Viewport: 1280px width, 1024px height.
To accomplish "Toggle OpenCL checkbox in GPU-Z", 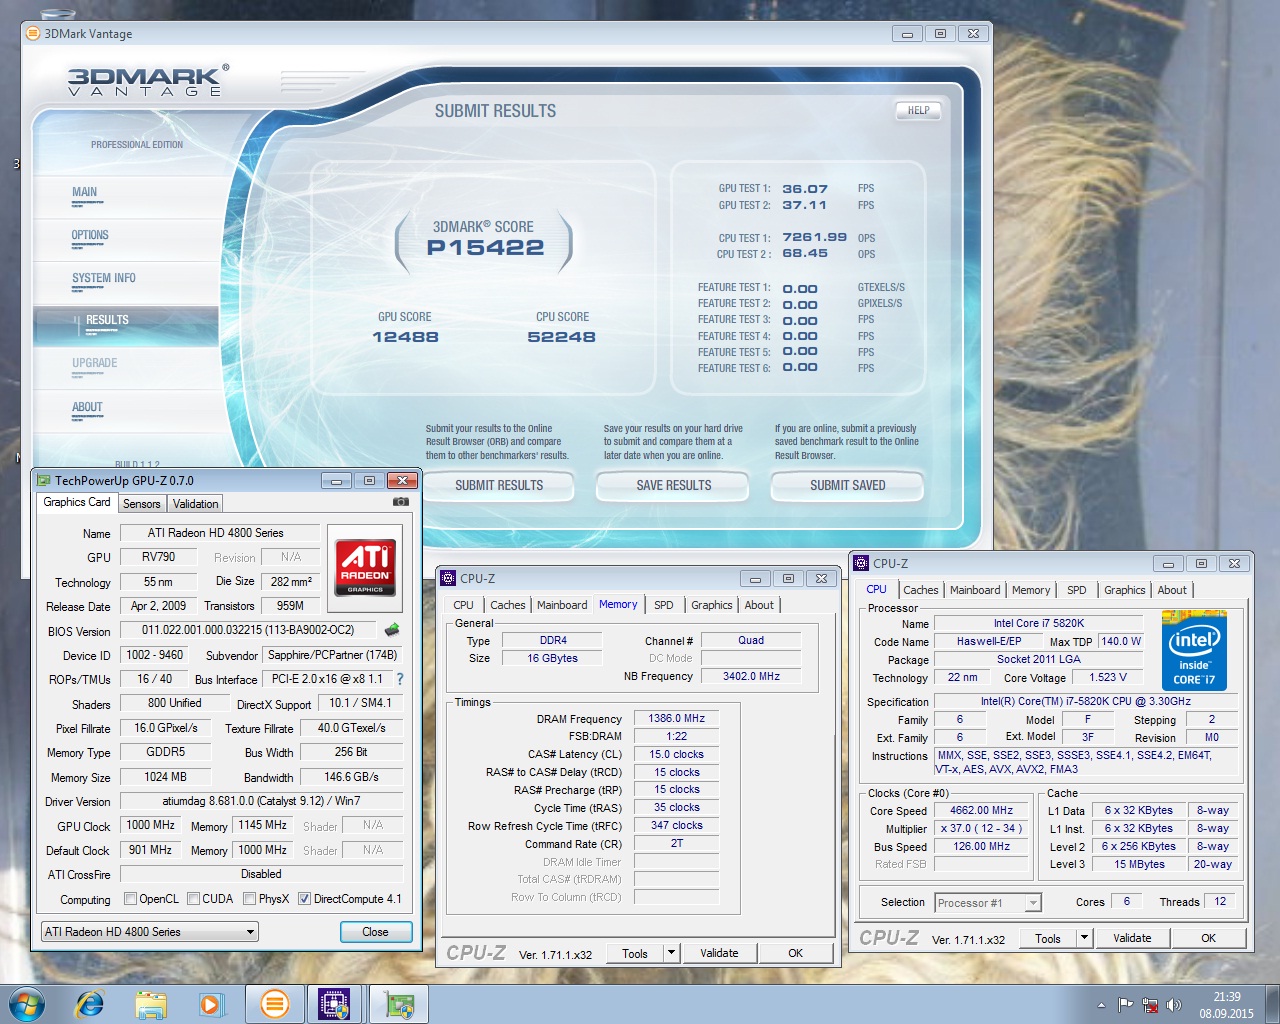I will click(130, 898).
